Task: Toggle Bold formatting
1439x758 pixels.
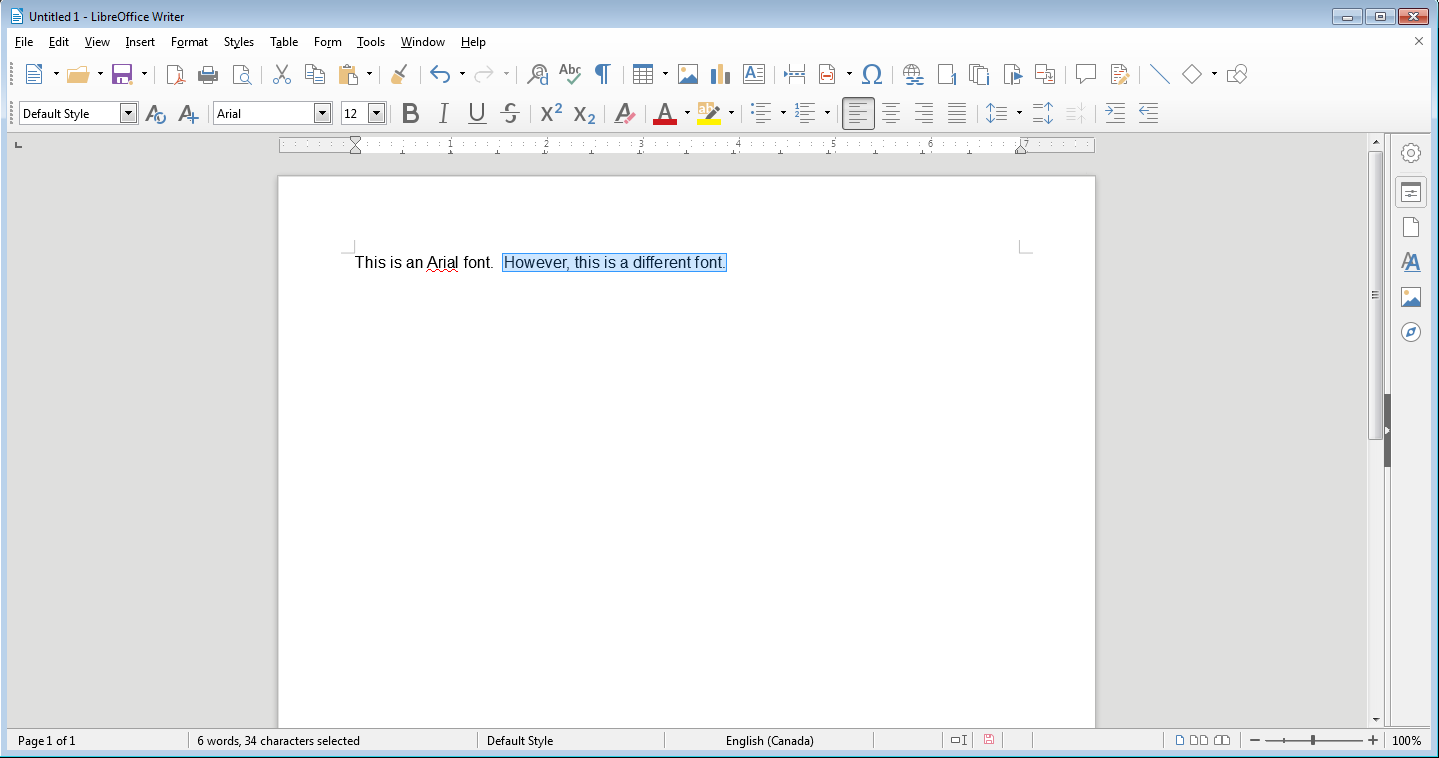Action: (x=410, y=114)
